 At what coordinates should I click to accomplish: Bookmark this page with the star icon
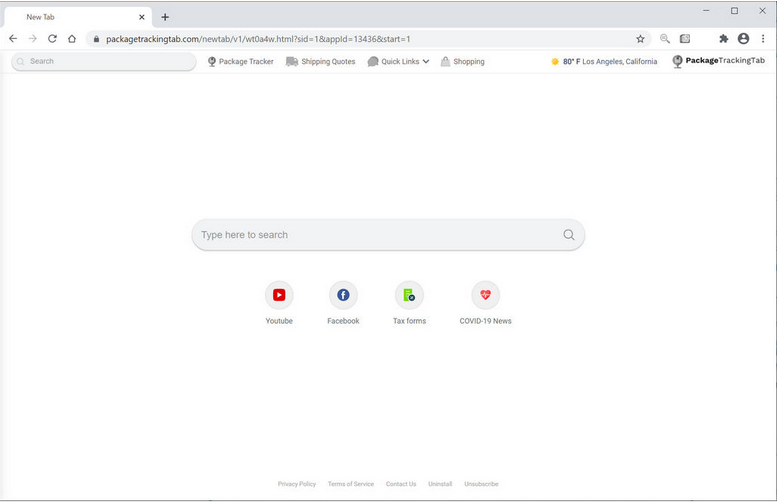pyautogui.click(x=640, y=39)
